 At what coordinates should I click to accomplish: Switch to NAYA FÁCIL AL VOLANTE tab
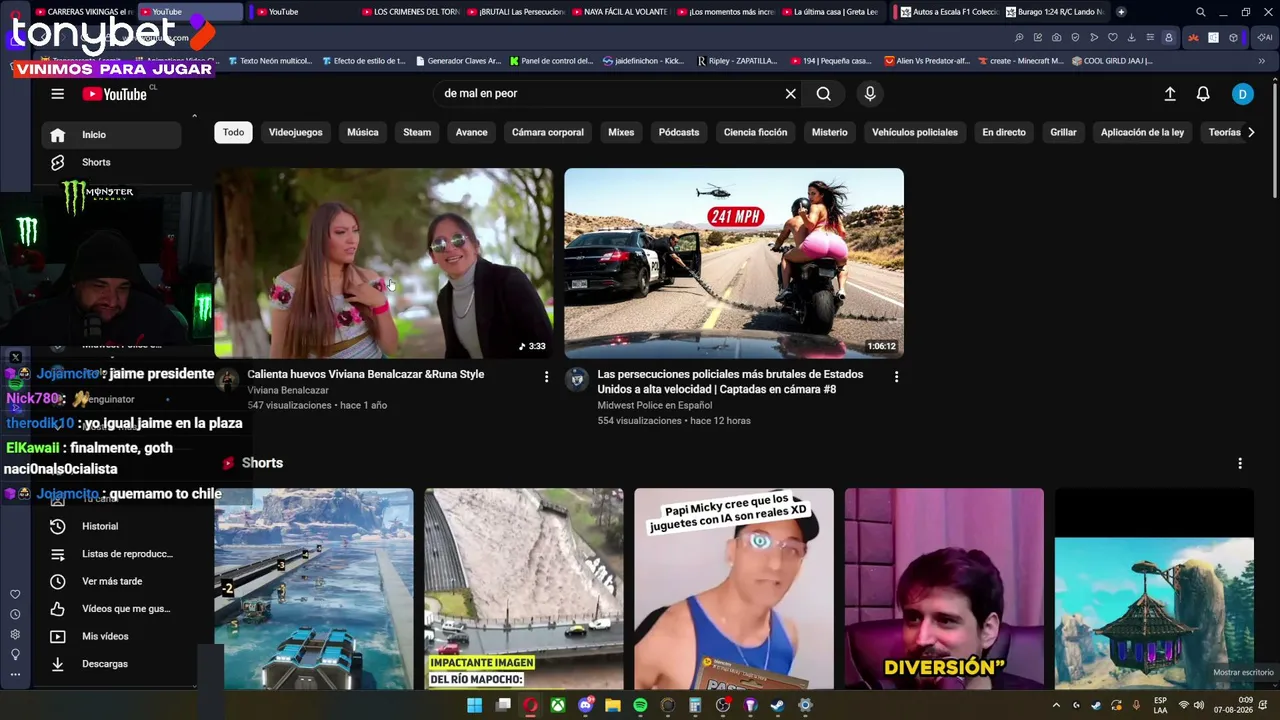(619, 12)
